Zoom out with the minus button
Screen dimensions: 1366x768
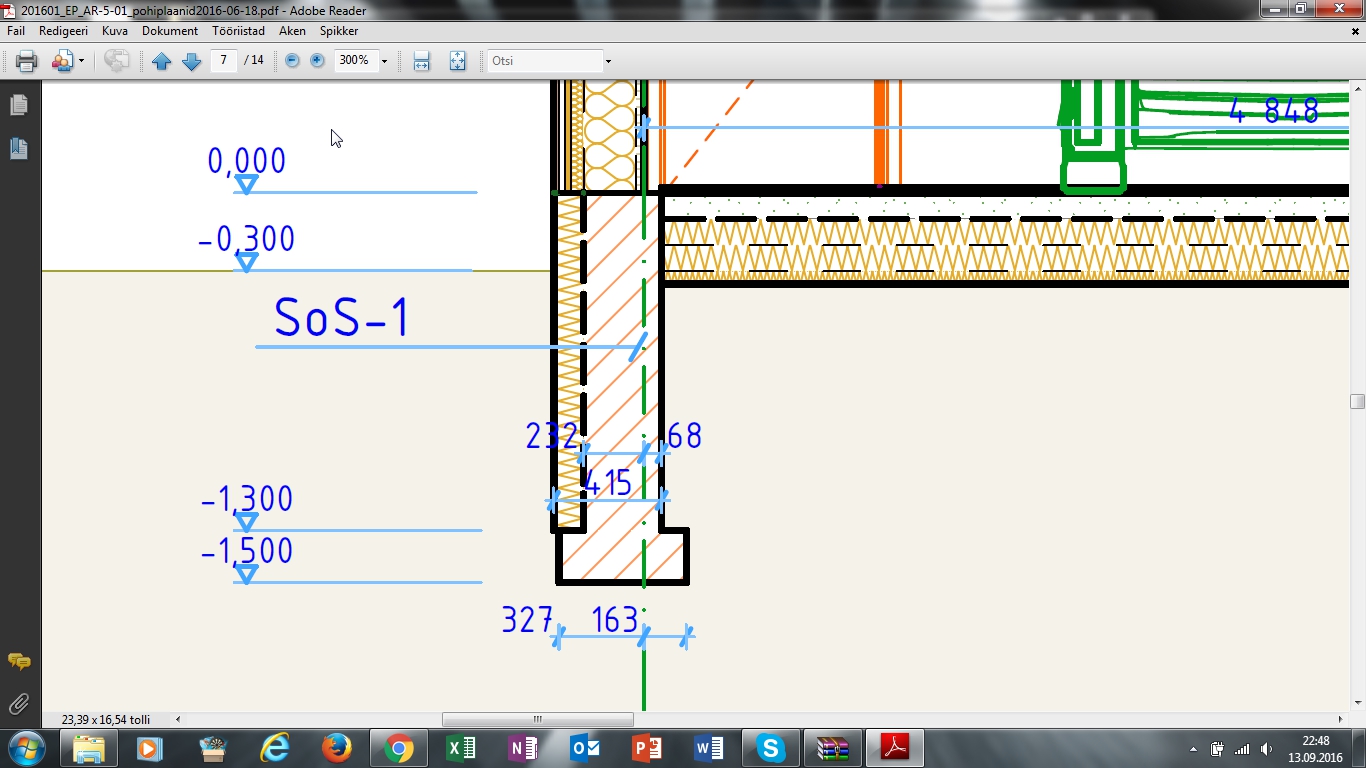point(292,61)
